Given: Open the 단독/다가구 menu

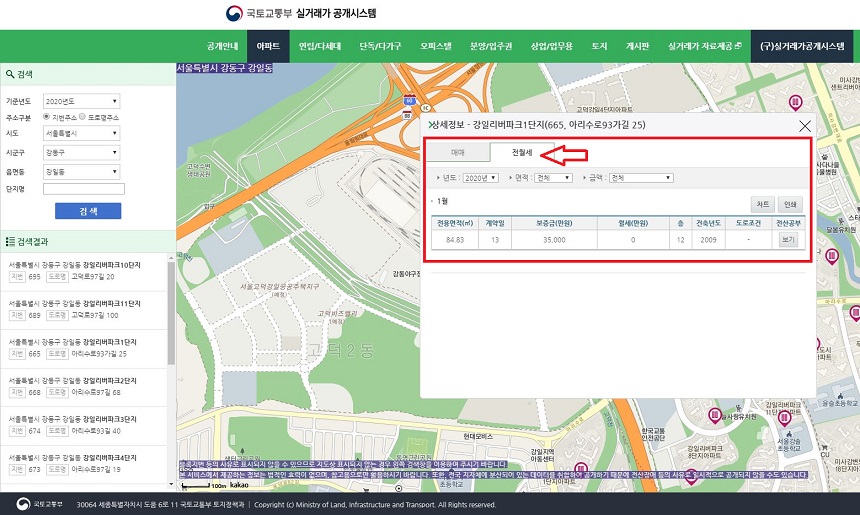Looking at the screenshot, I should 380,46.
